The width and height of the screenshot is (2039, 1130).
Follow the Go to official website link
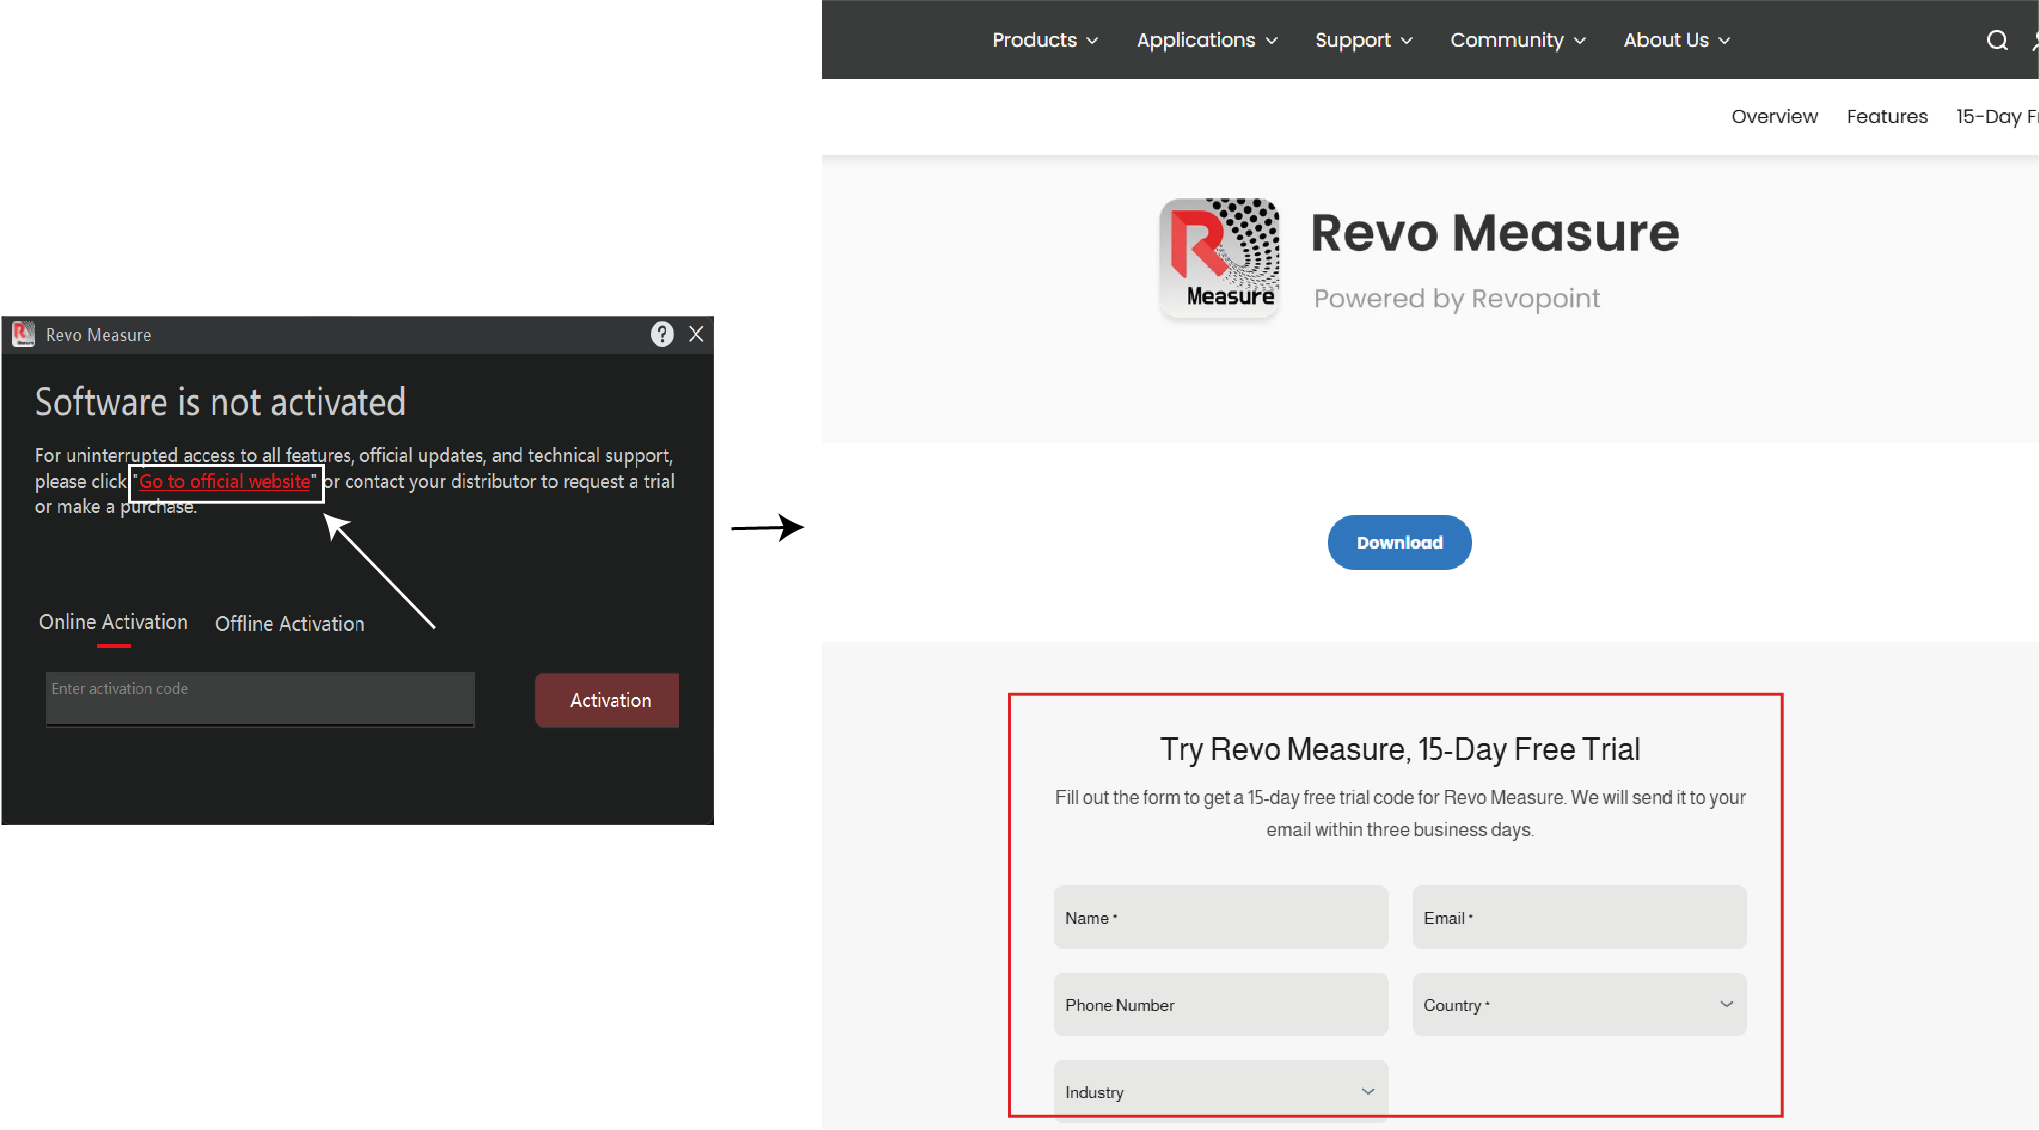[x=225, y=482]
